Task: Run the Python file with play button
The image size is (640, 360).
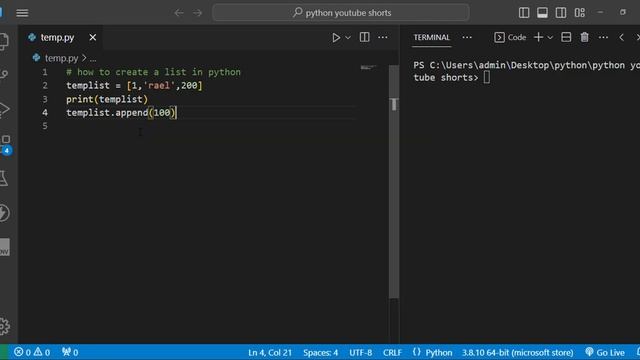Action: click(336, 38)
